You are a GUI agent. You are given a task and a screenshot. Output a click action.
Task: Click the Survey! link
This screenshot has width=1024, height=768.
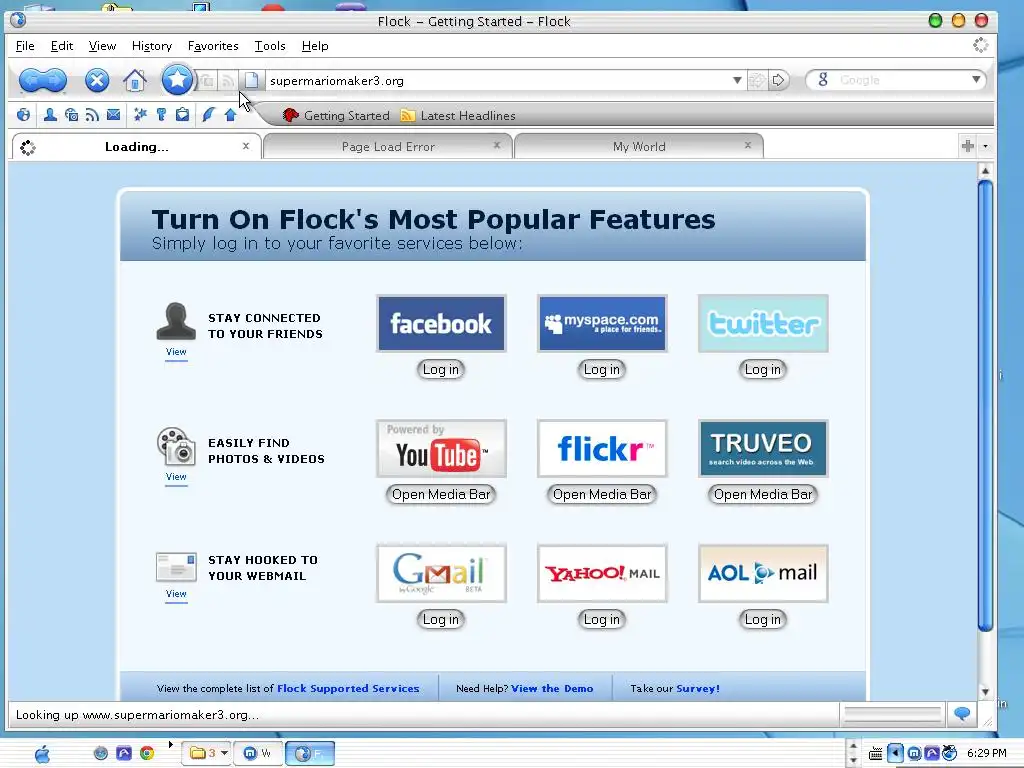697,688
